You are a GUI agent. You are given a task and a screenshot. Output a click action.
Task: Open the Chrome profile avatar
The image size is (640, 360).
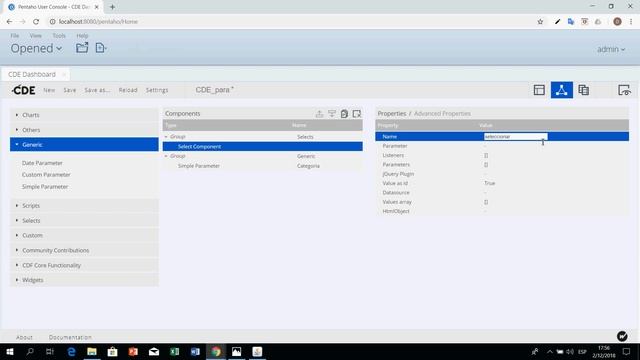coord(617,22)
